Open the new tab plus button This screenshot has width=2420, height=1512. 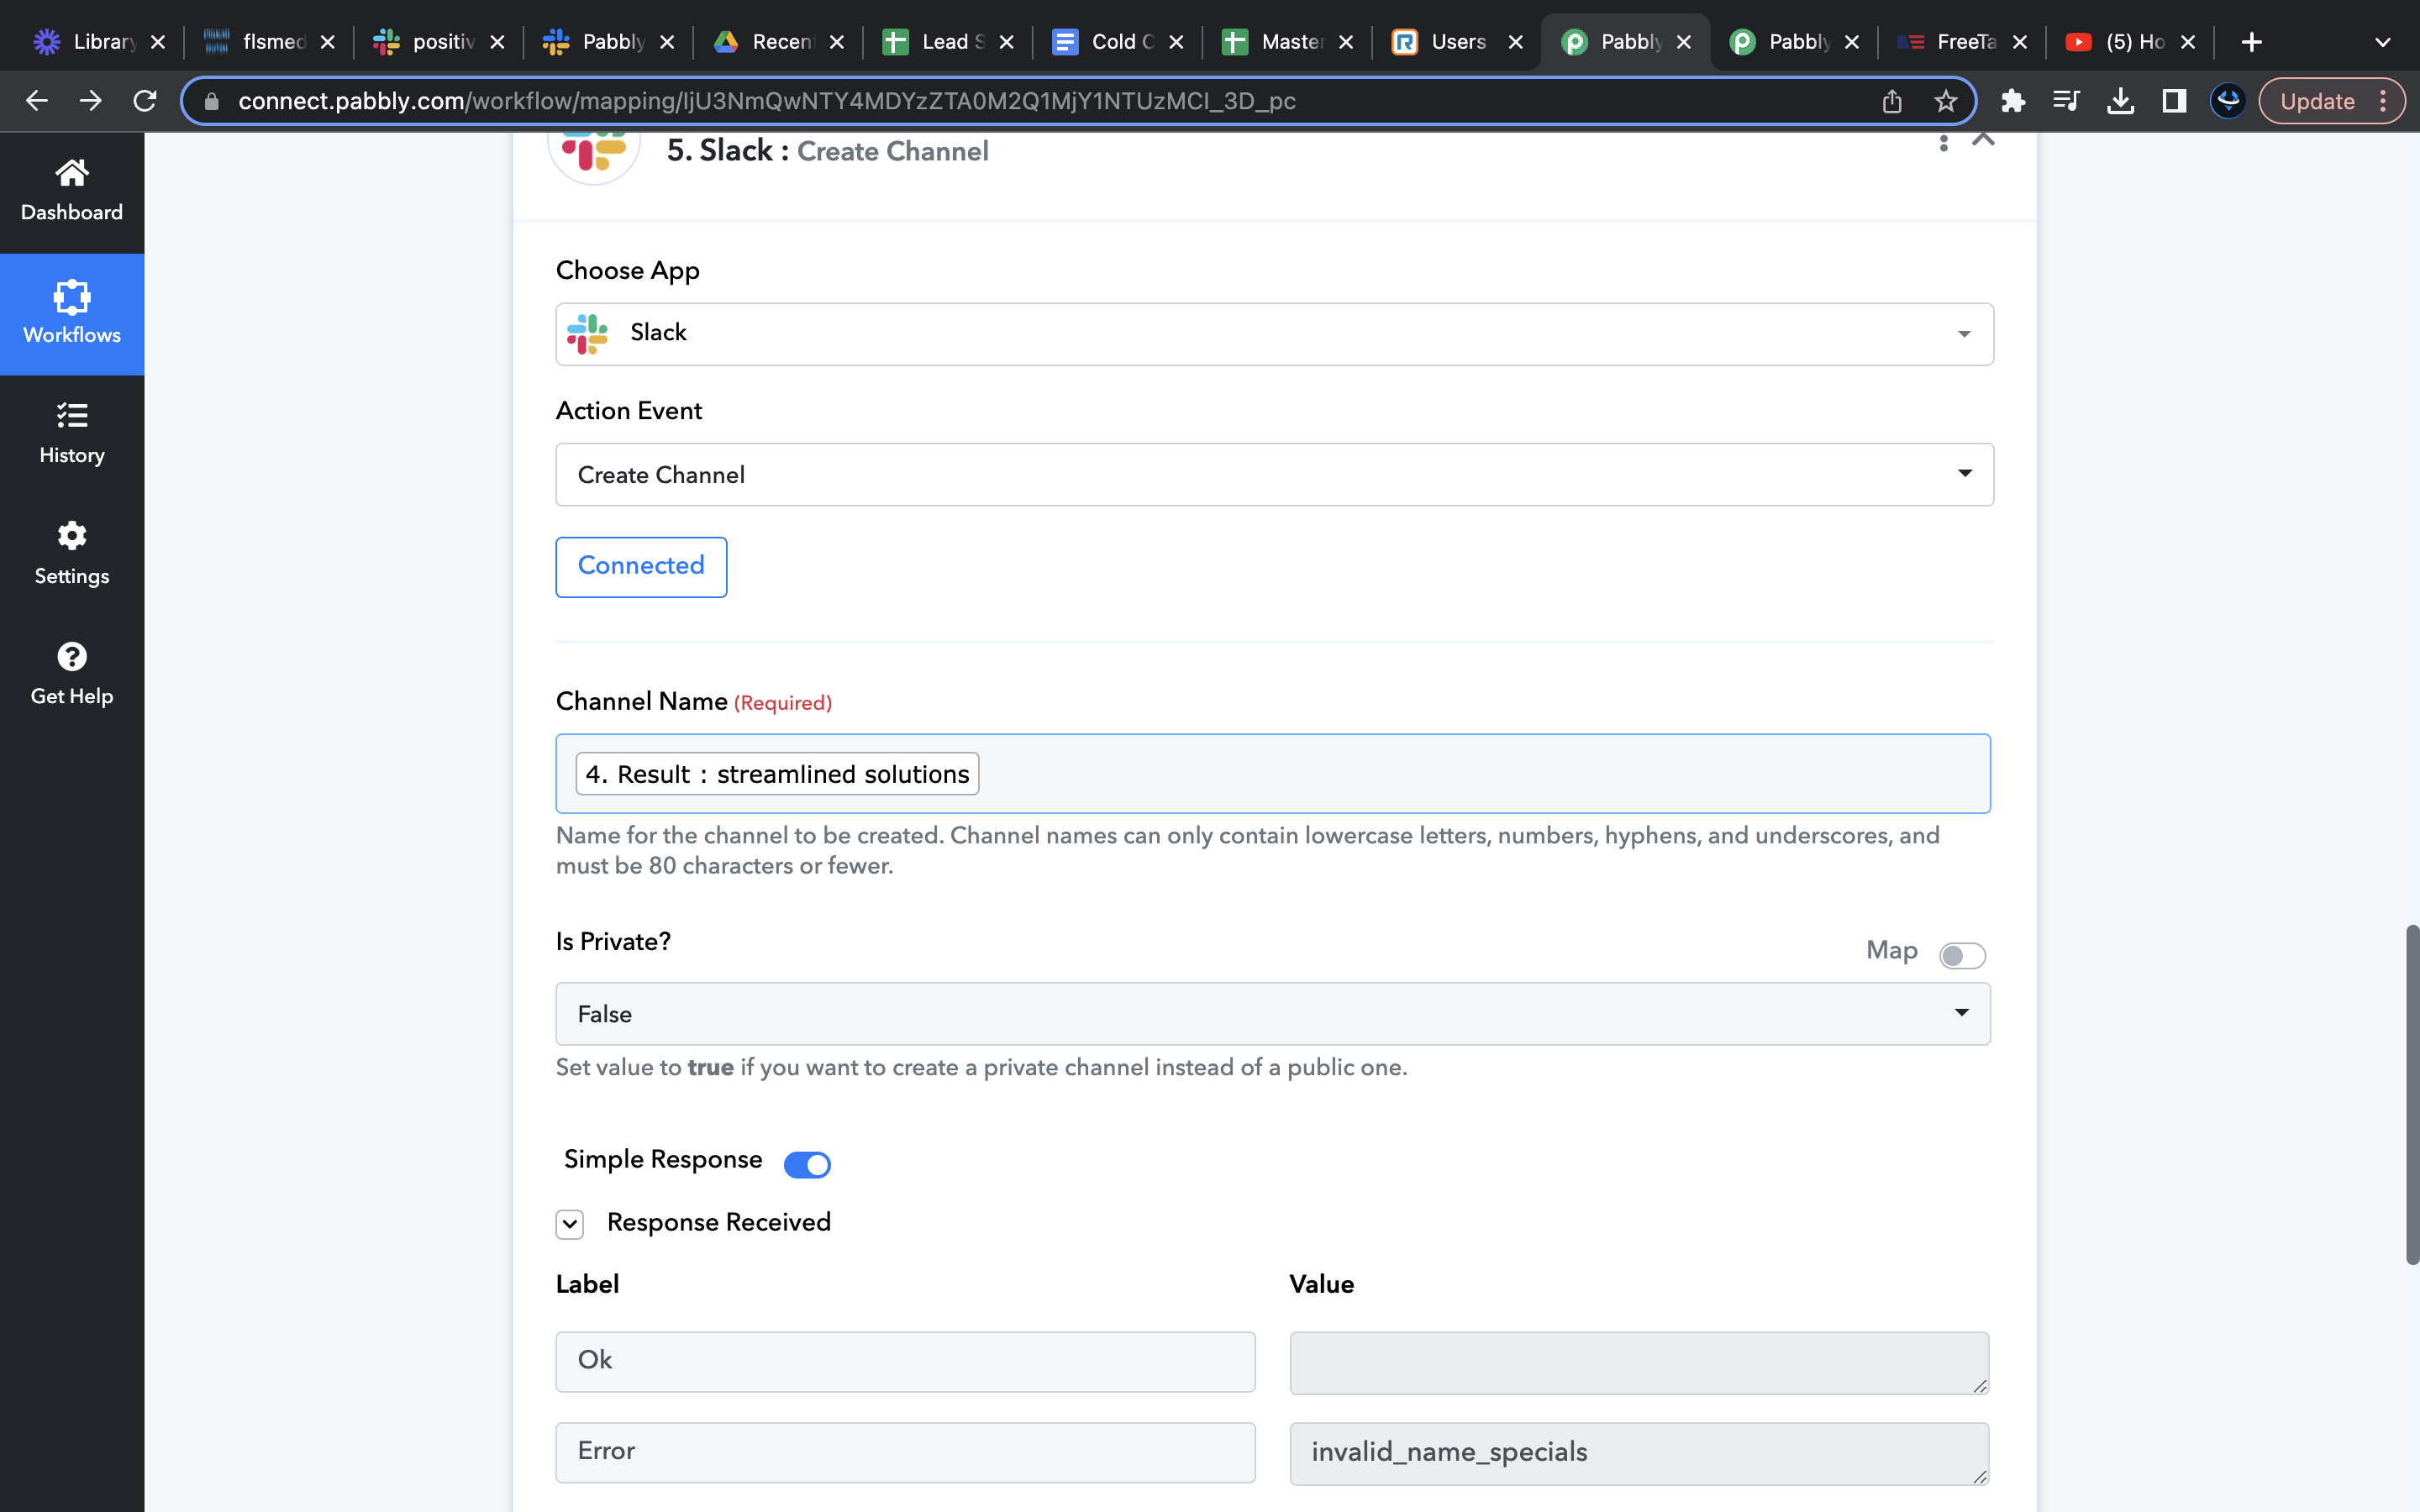point(2252,42)
